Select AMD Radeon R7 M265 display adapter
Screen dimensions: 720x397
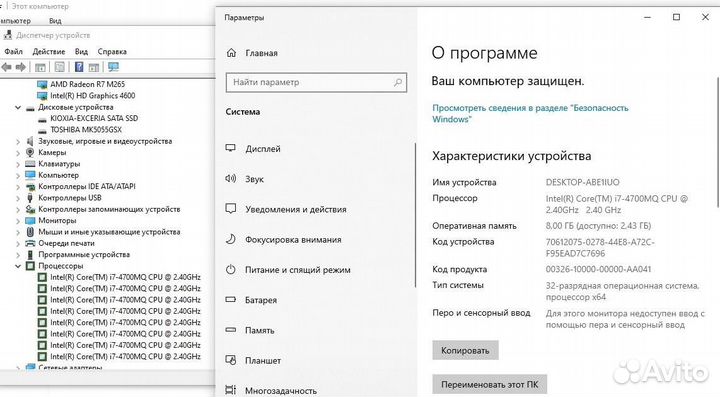tap(87, 84)
